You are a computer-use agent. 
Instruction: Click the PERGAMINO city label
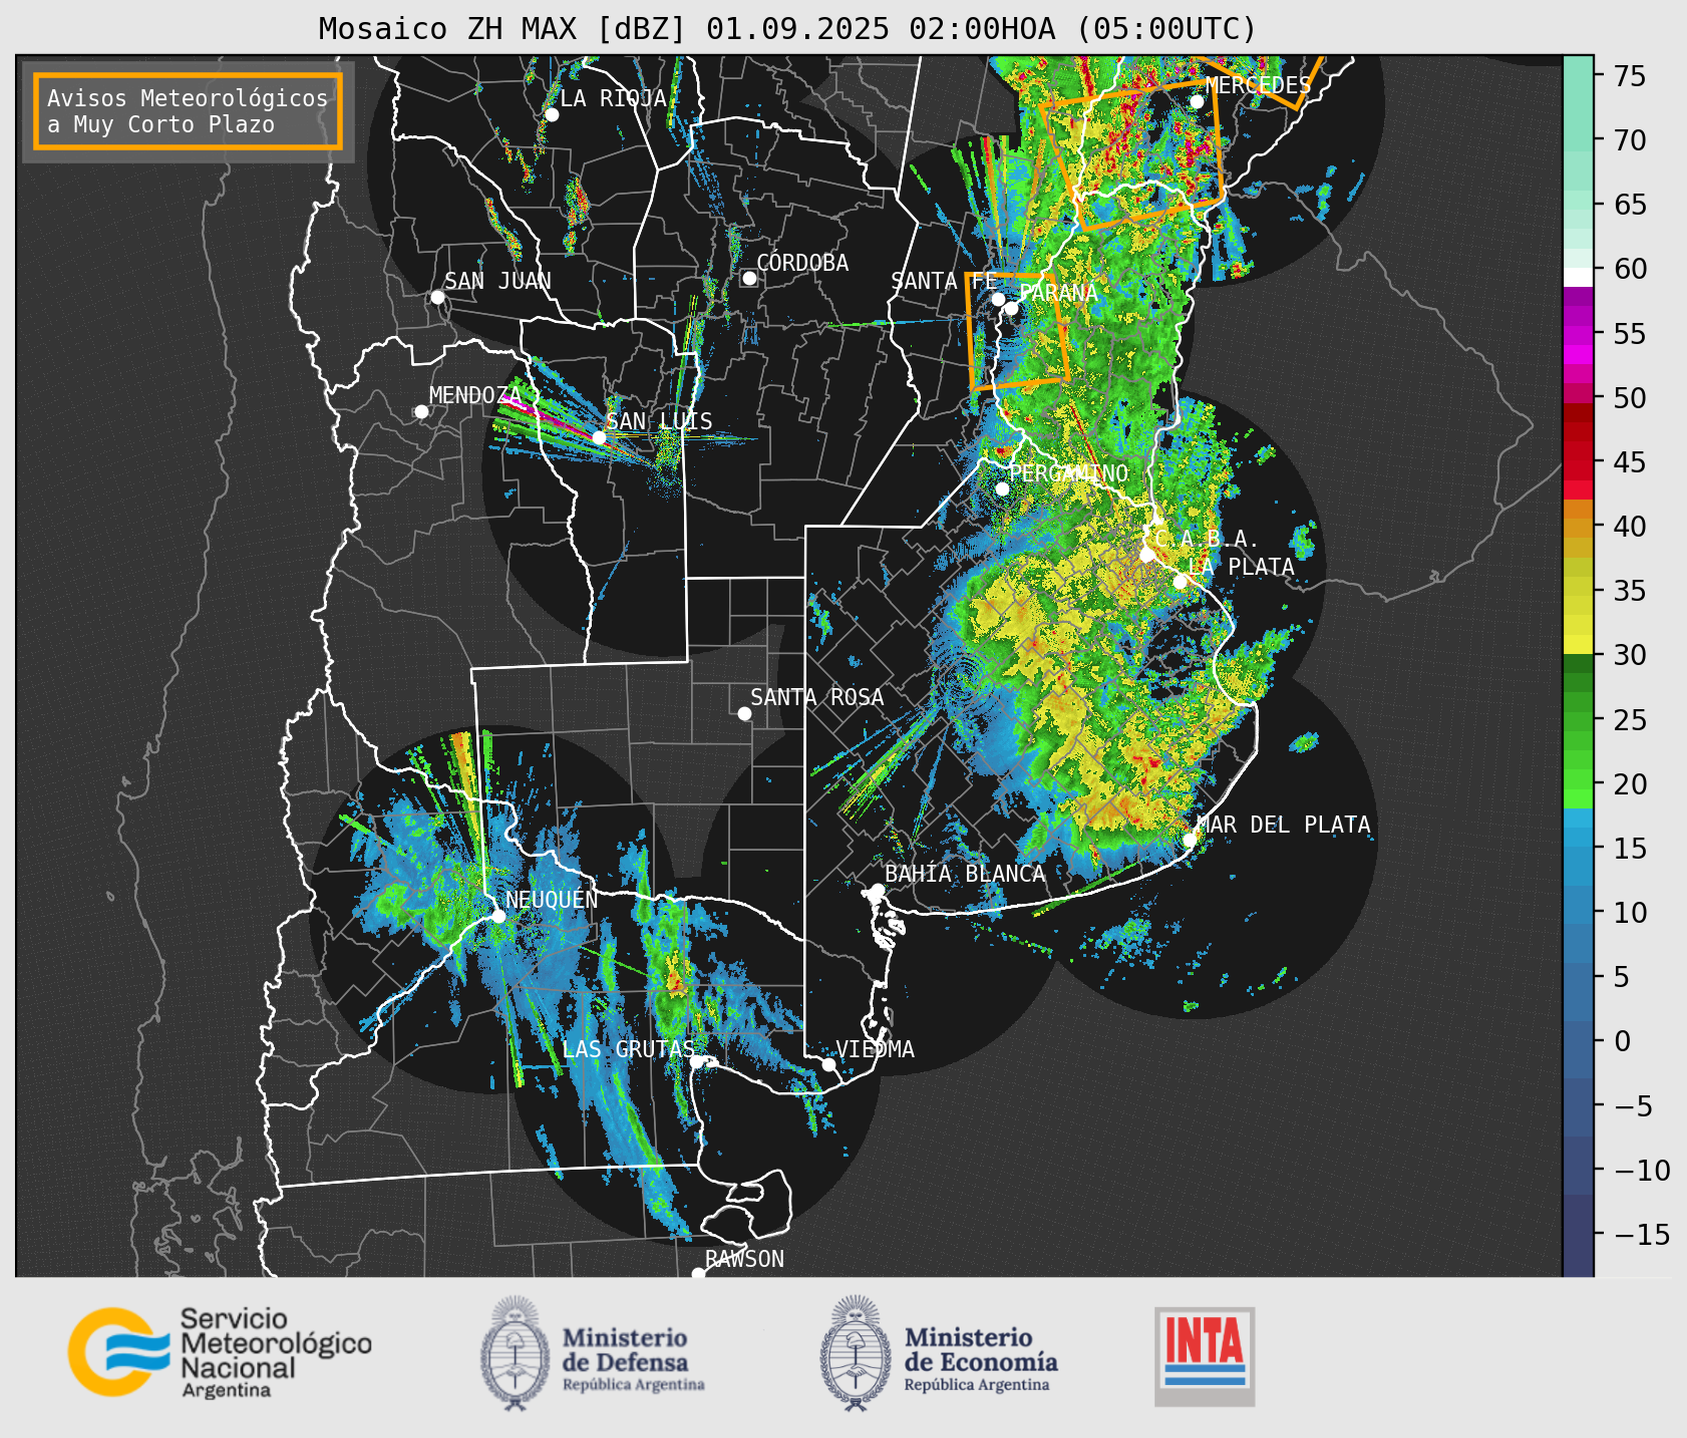click(x=1069, y=473)
